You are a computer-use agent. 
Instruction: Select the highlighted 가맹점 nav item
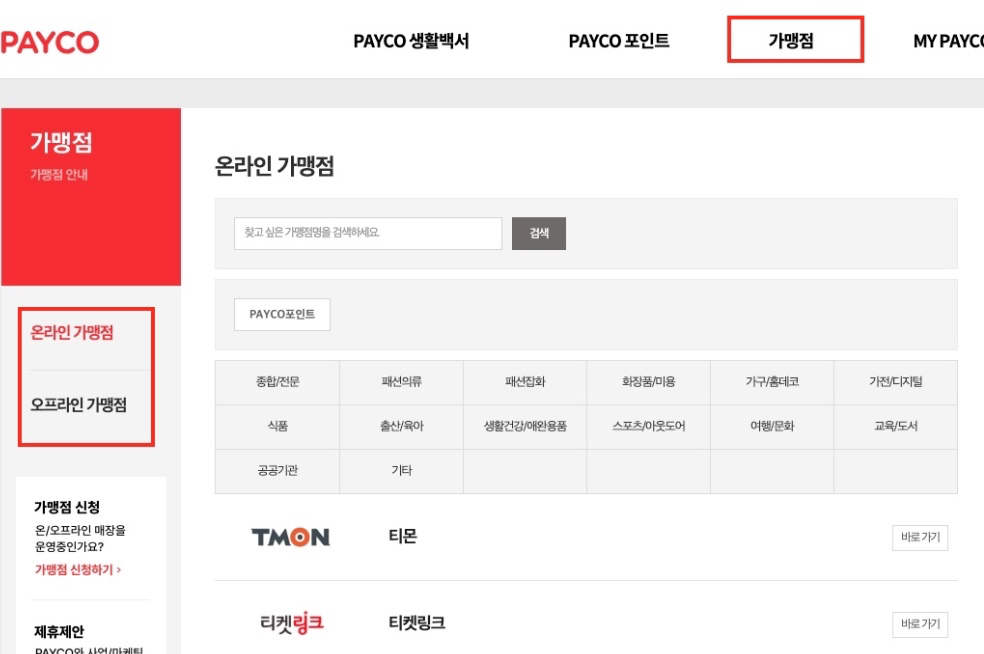point(796,40)
